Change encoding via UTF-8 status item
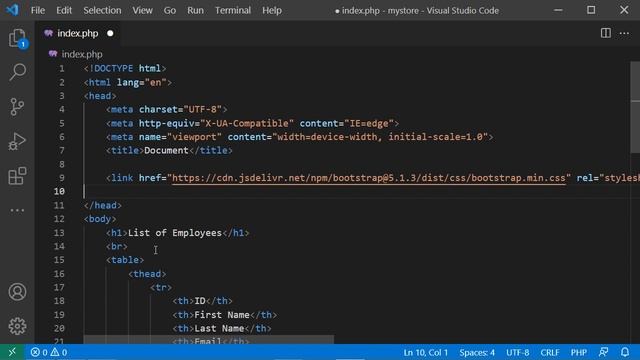This screenshot has width=640, height=360. (x=518, y=352)
